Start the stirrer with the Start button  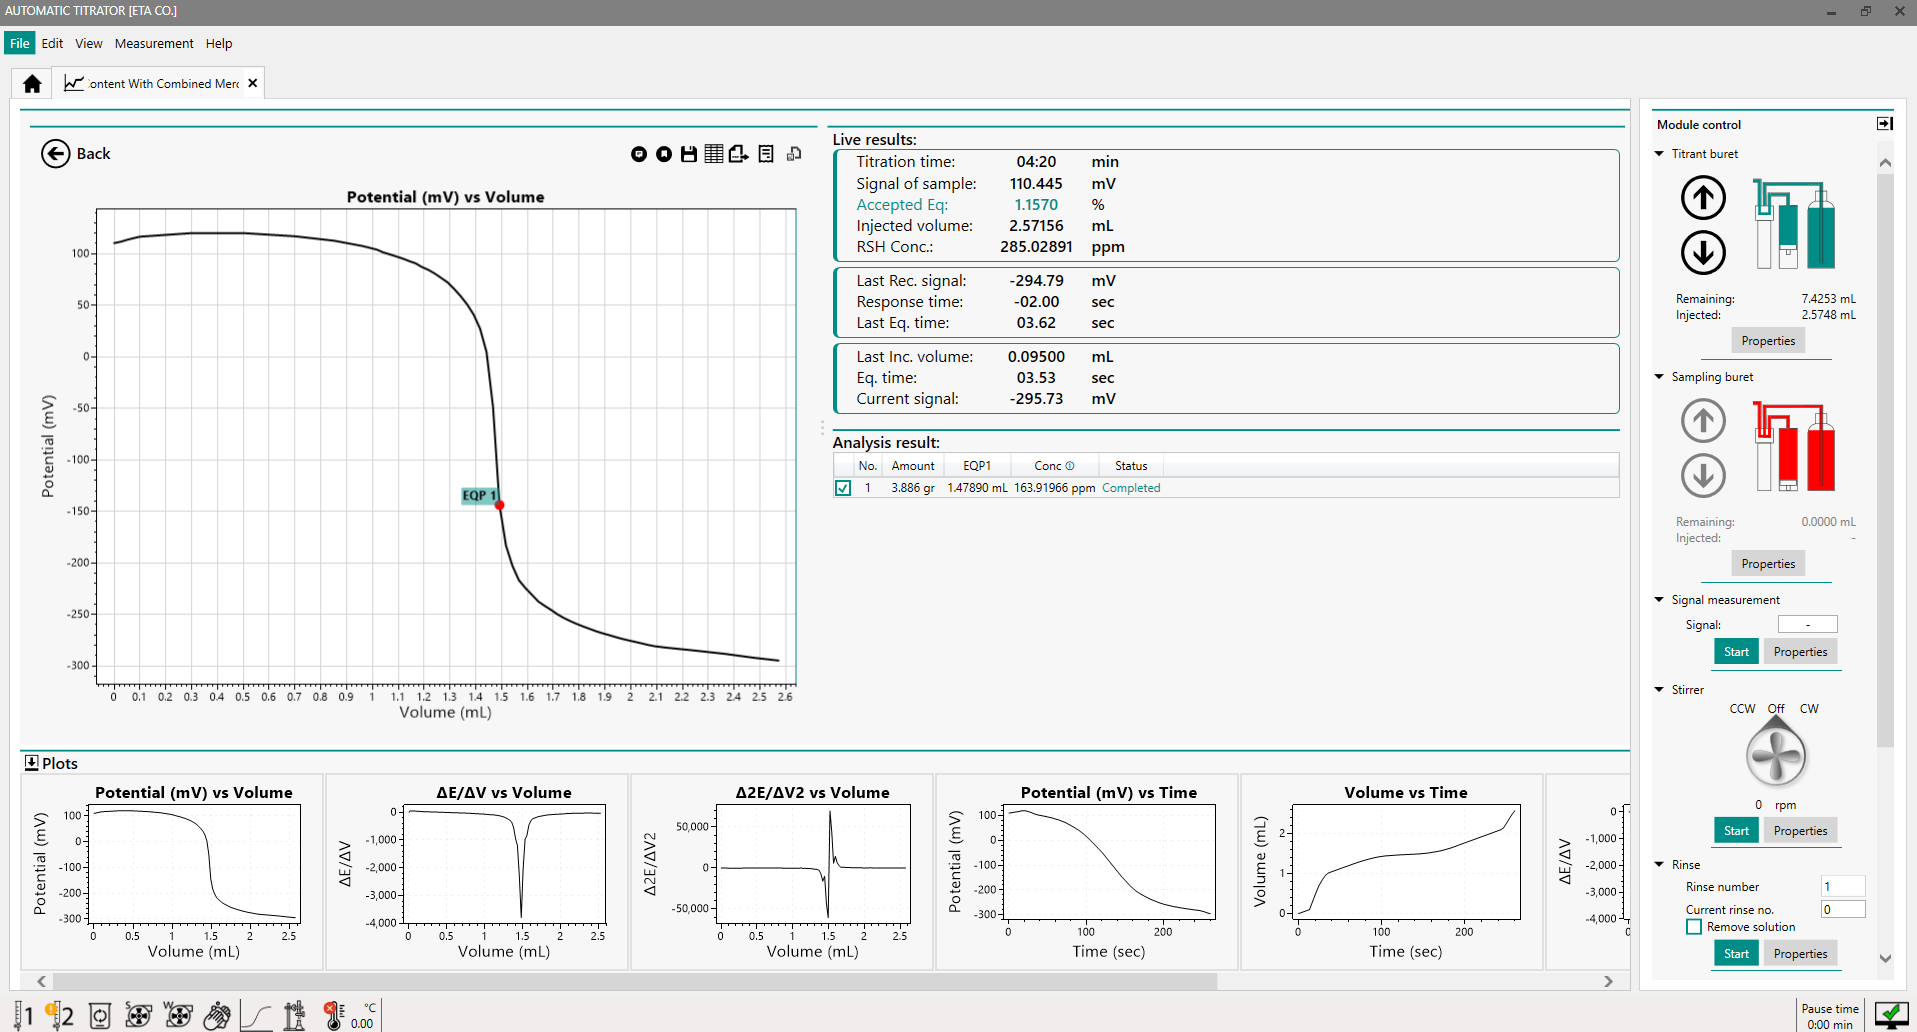tap(1736, 831)
